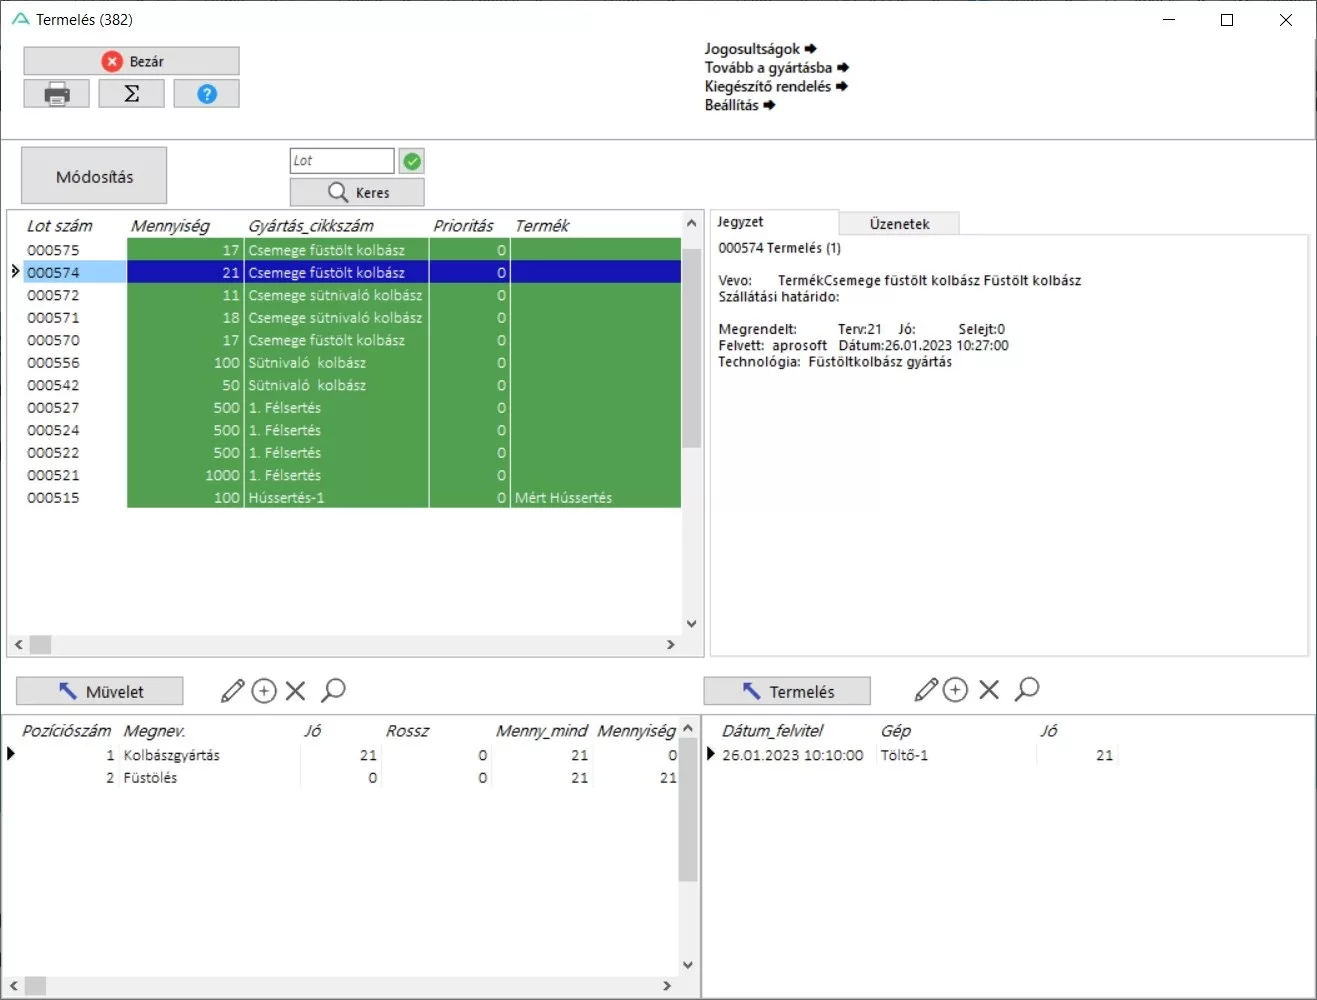
Task: Click the printer icon button
Action: tap(57, 94)
